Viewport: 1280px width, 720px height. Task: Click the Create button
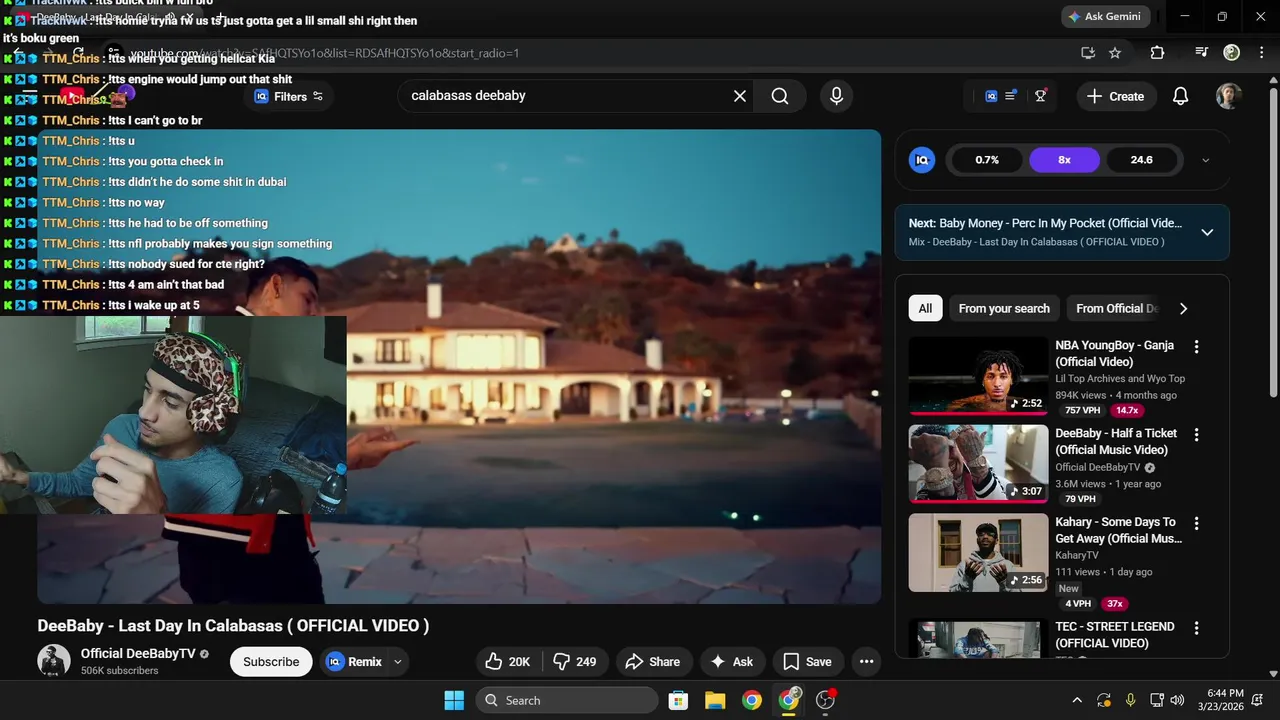click(1115, 96)
